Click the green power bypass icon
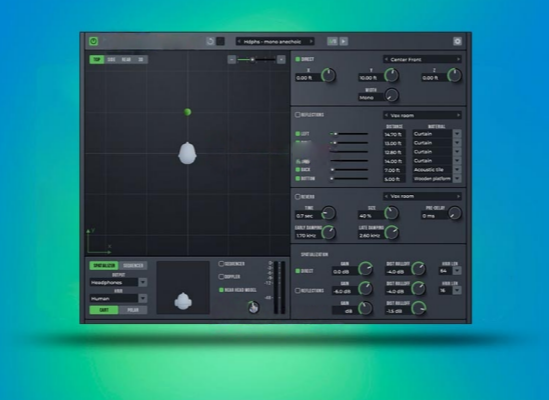Image resolution: width=549 pixels, height=400 pixels. click(x=93, y=41)
